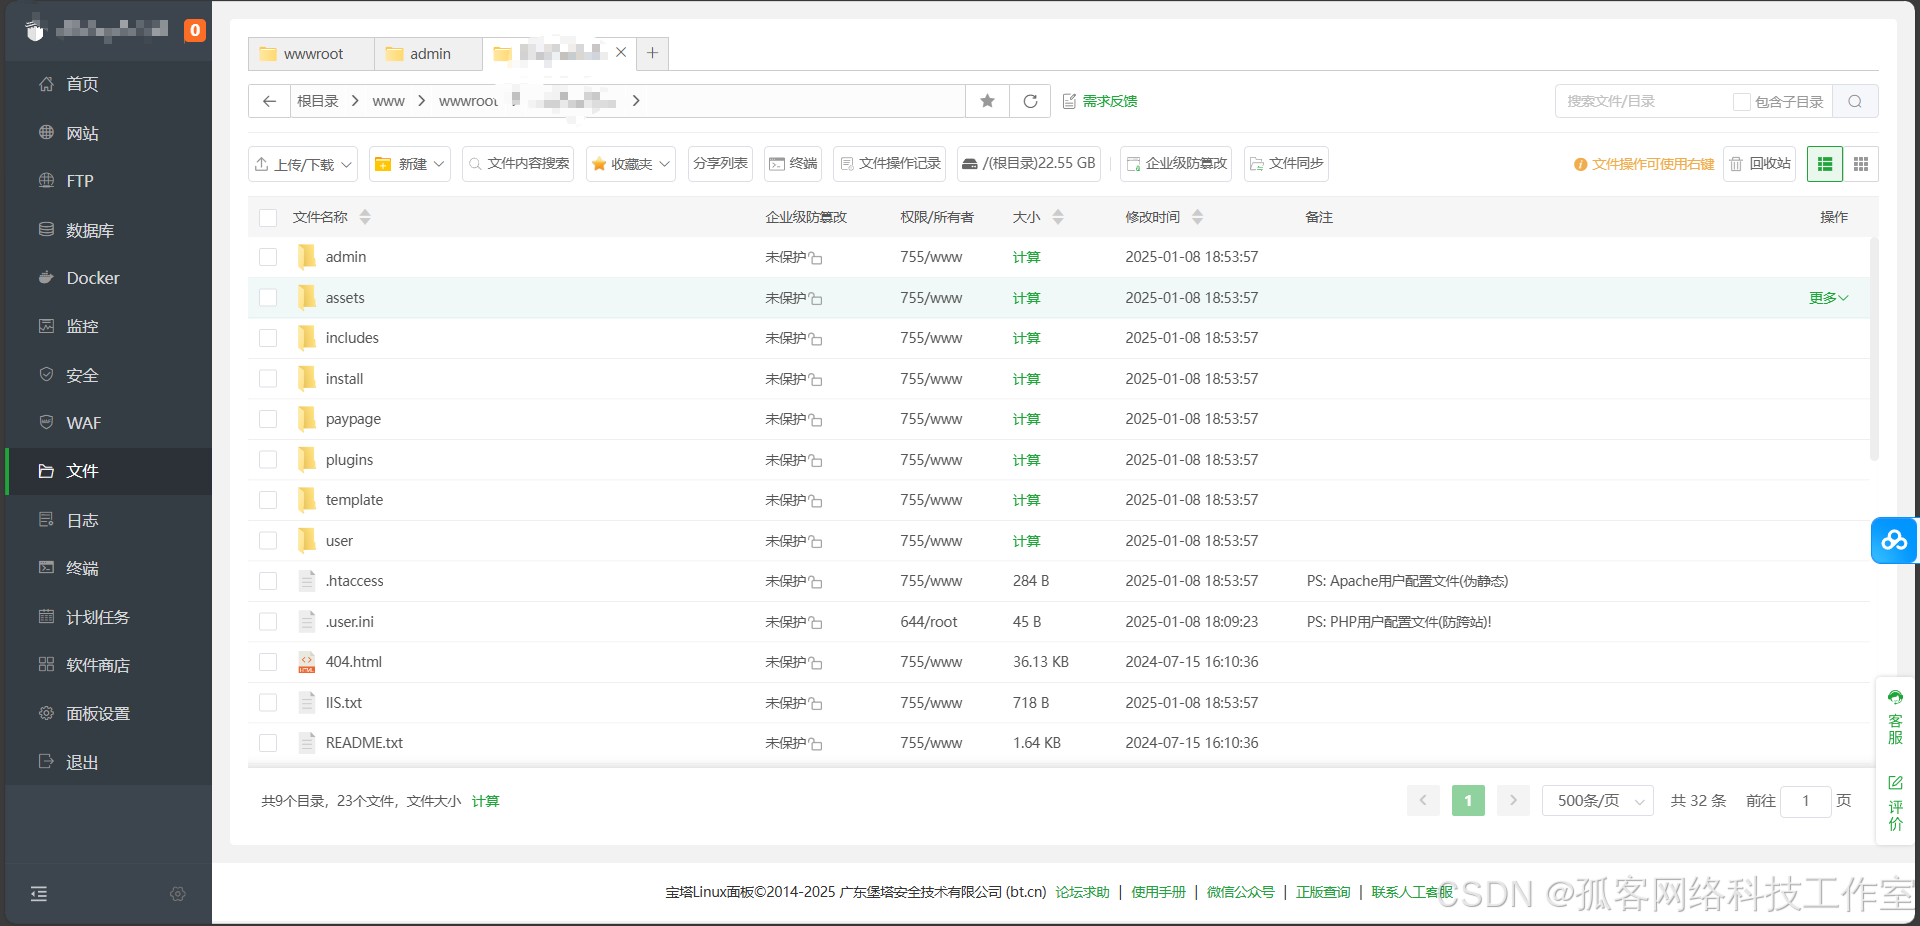Click 企业级防篡改 toolbar button
Viewport: 1920px width, 926px height.
click(1176, 164)
